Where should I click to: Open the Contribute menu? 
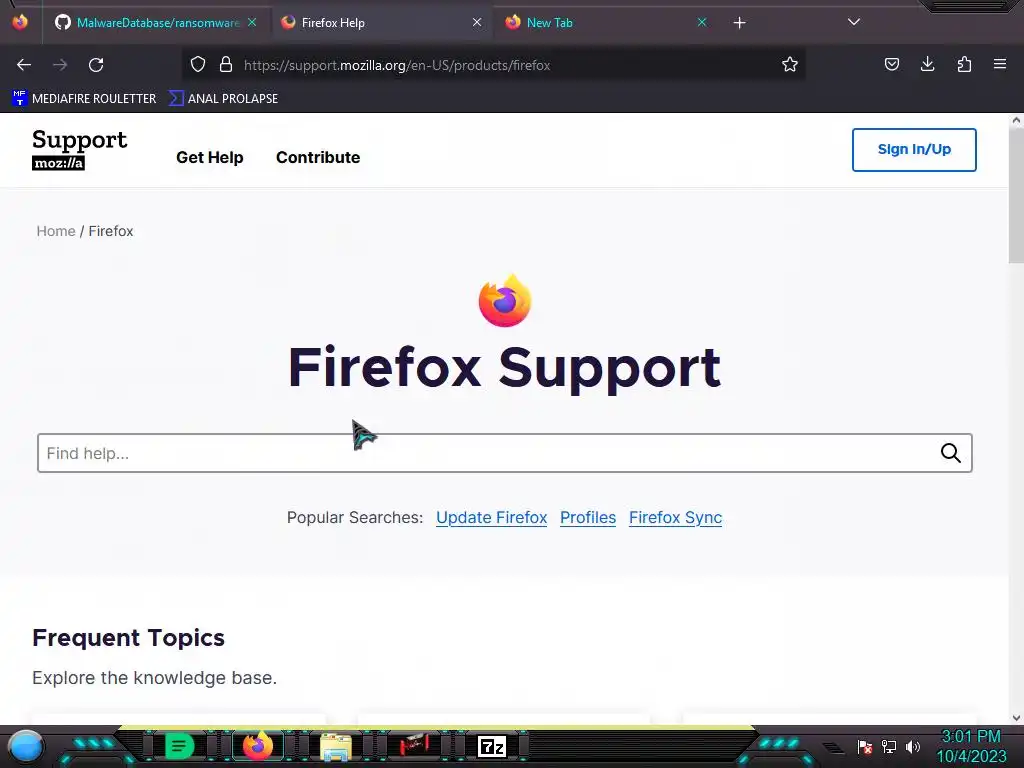tap(318, 157)
